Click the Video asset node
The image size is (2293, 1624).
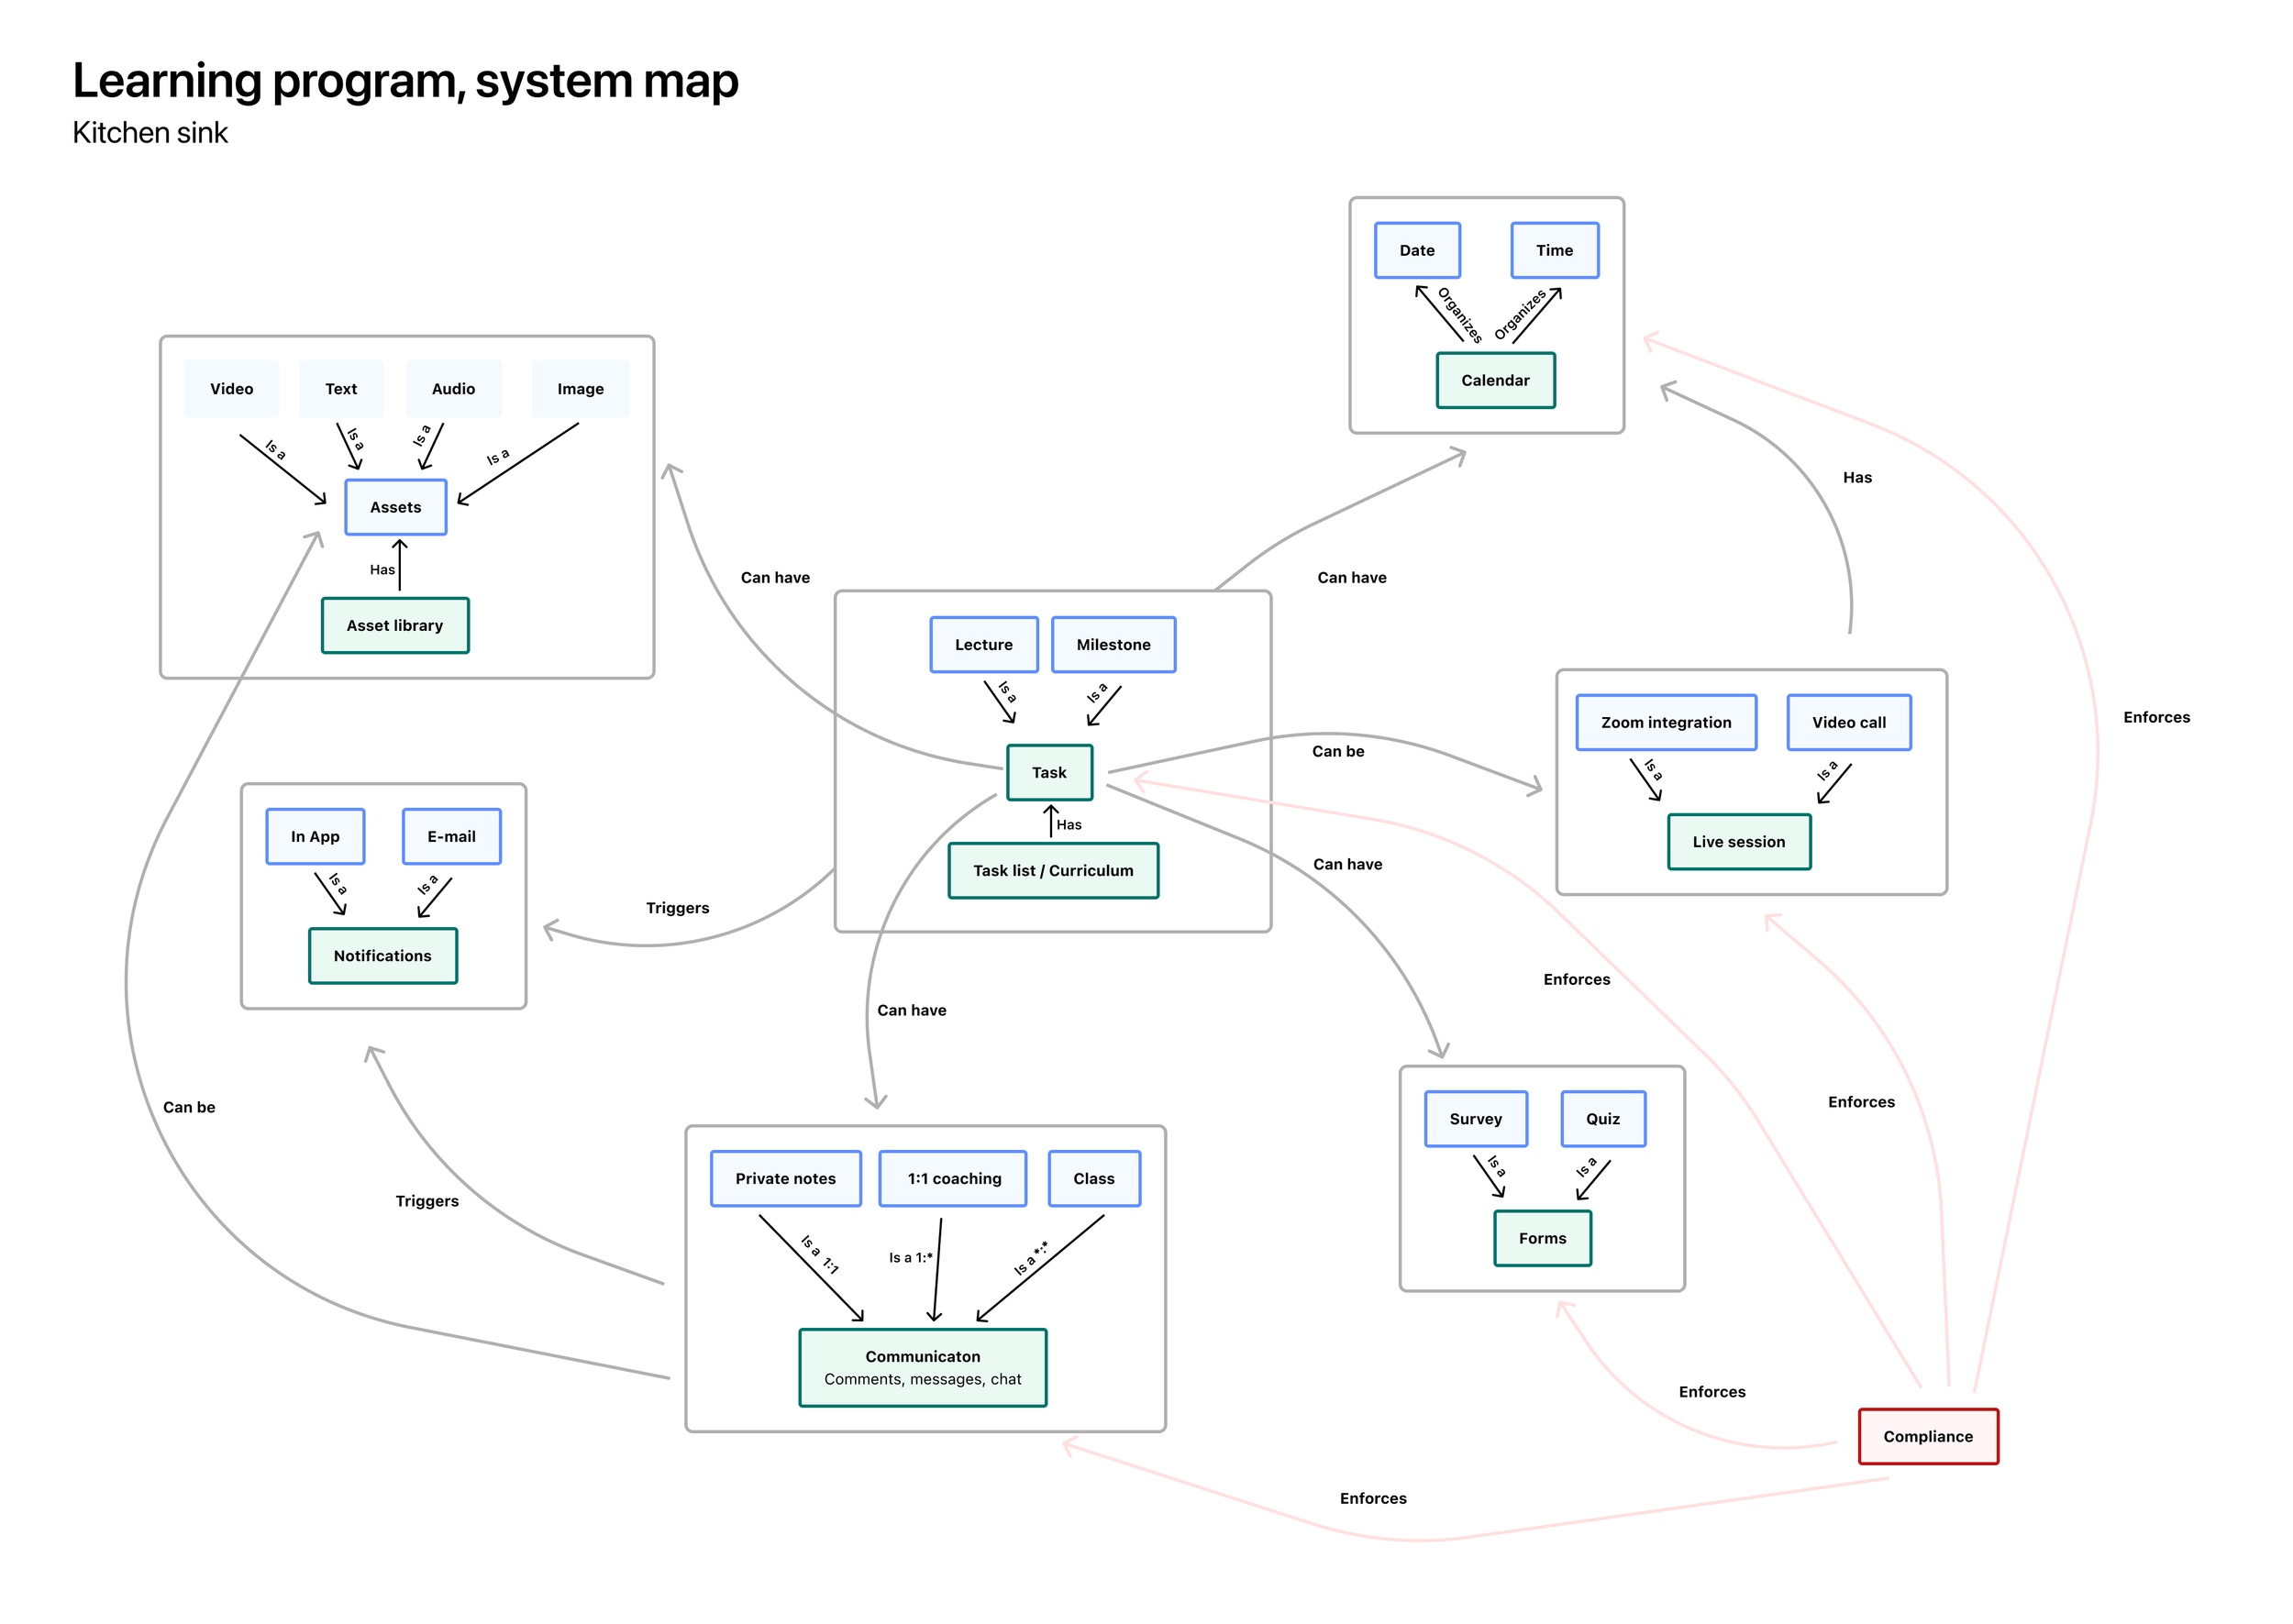tap(231, 388)
